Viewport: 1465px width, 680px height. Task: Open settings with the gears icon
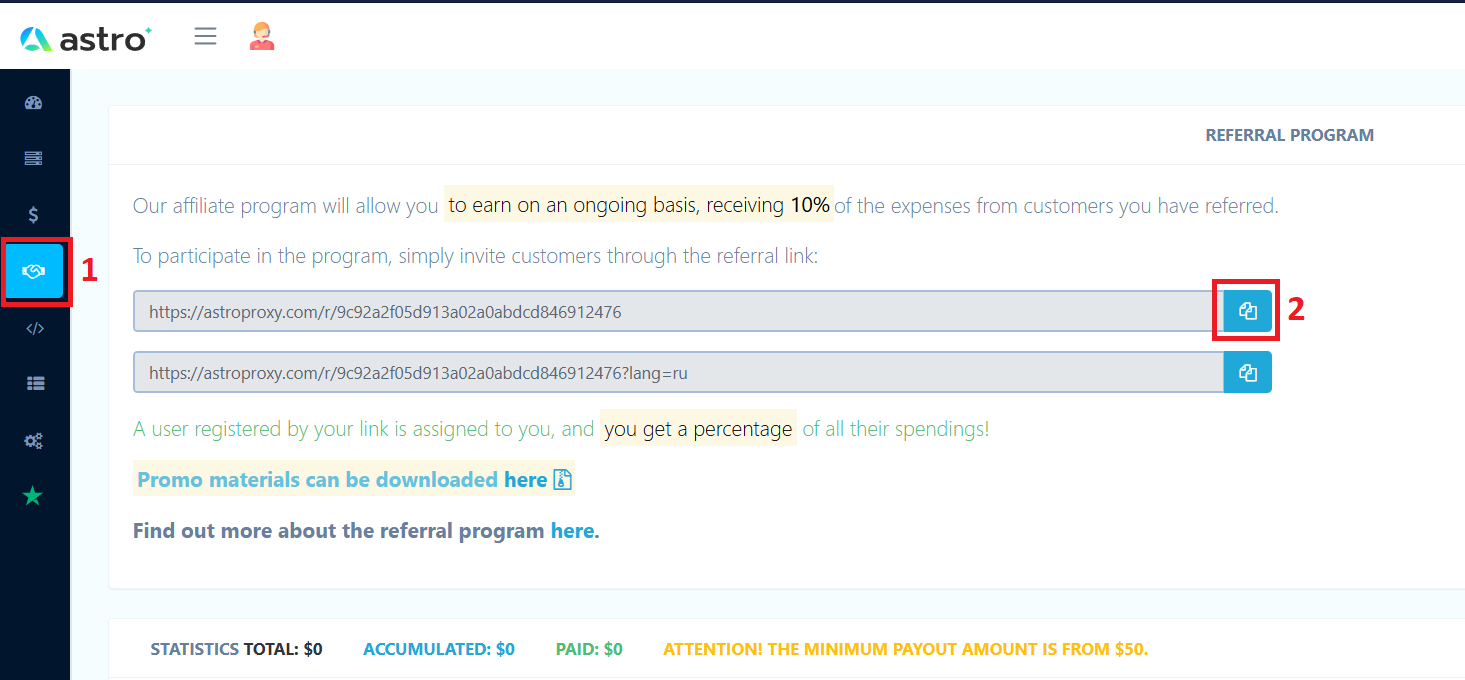[x=33, y=440]
